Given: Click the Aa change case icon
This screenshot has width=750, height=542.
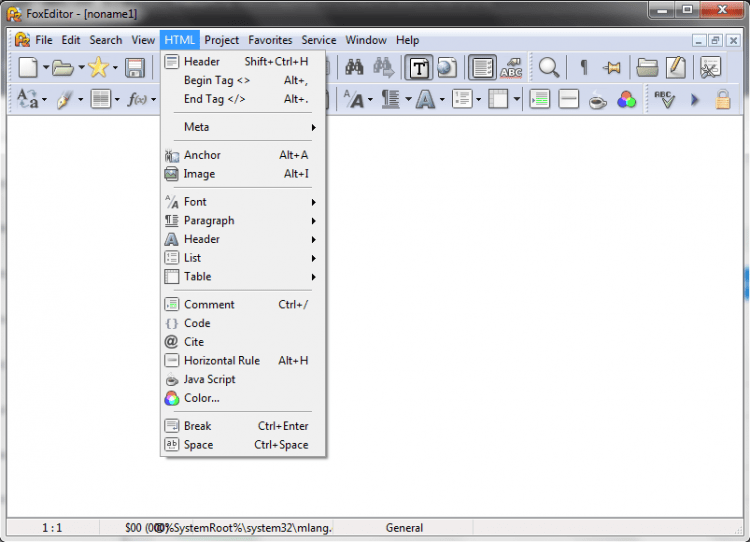Looking at the screenshot, I should (27, 100).
